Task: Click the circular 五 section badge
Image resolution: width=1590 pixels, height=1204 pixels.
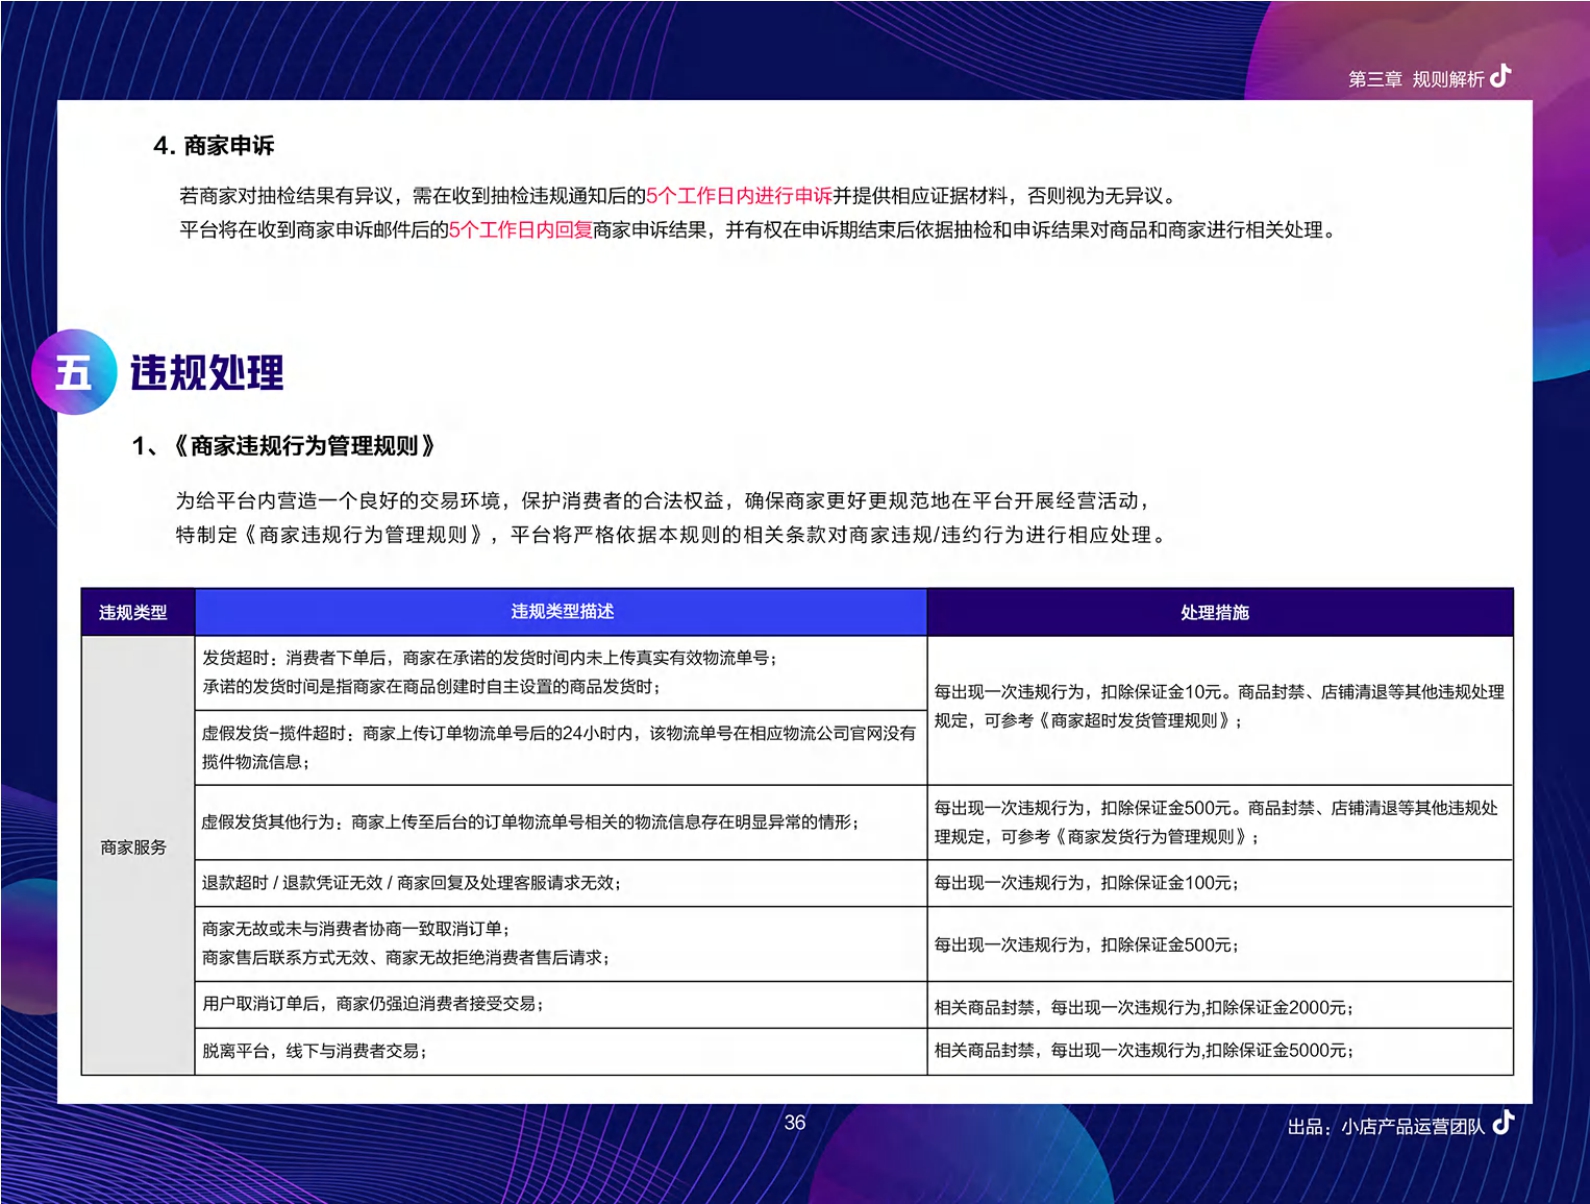Action: tap(73, 372)
